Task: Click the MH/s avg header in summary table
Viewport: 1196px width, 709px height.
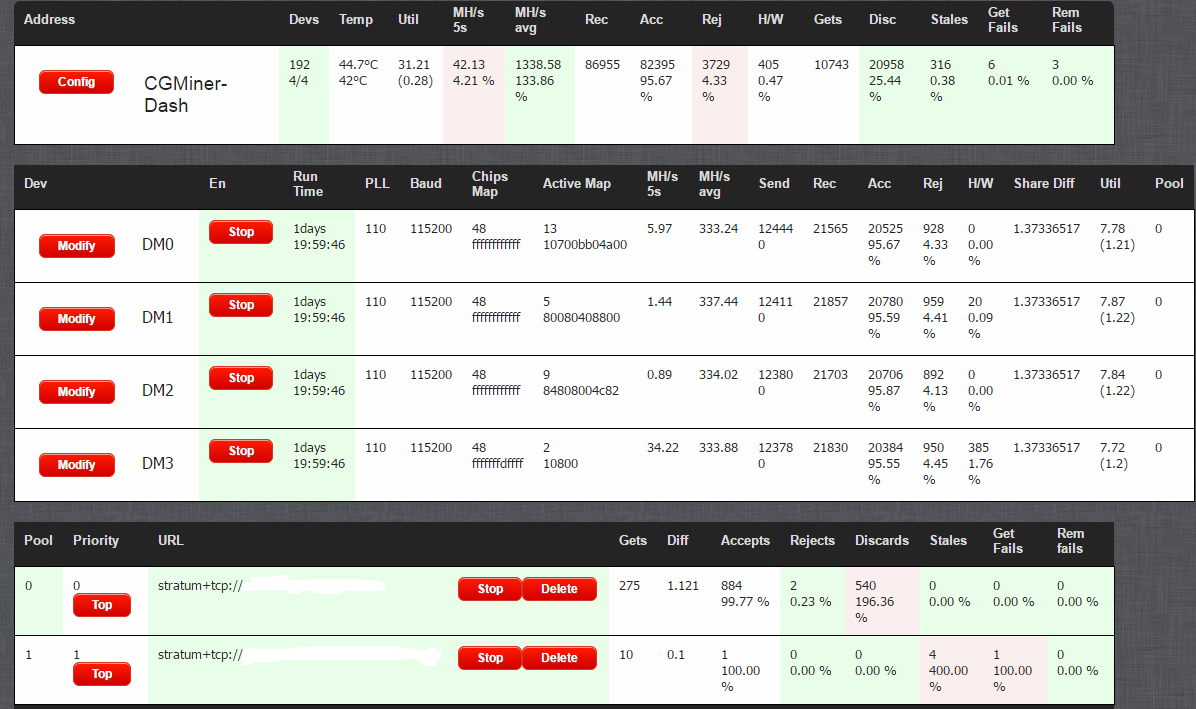Action: [530, 19]
